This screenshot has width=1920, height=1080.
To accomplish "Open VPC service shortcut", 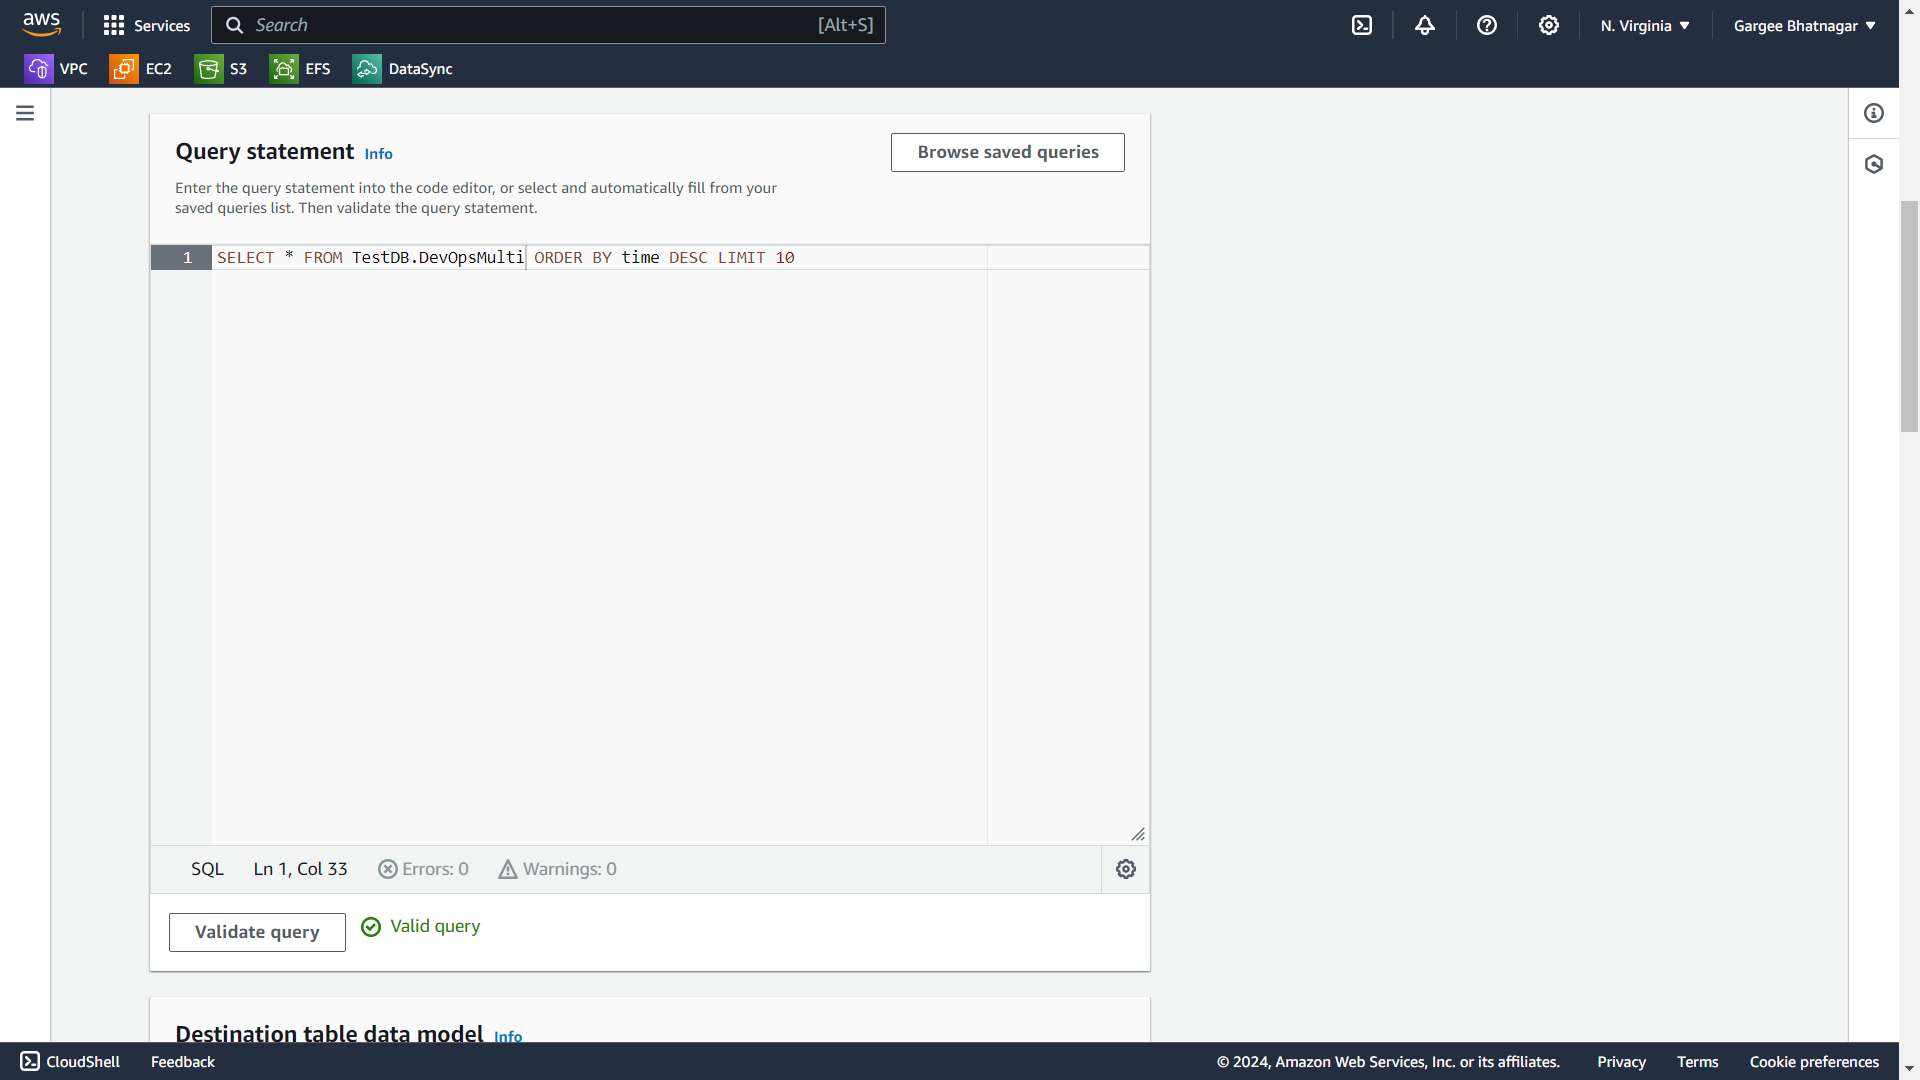I will pyautogui.click(x=56, y=69).
